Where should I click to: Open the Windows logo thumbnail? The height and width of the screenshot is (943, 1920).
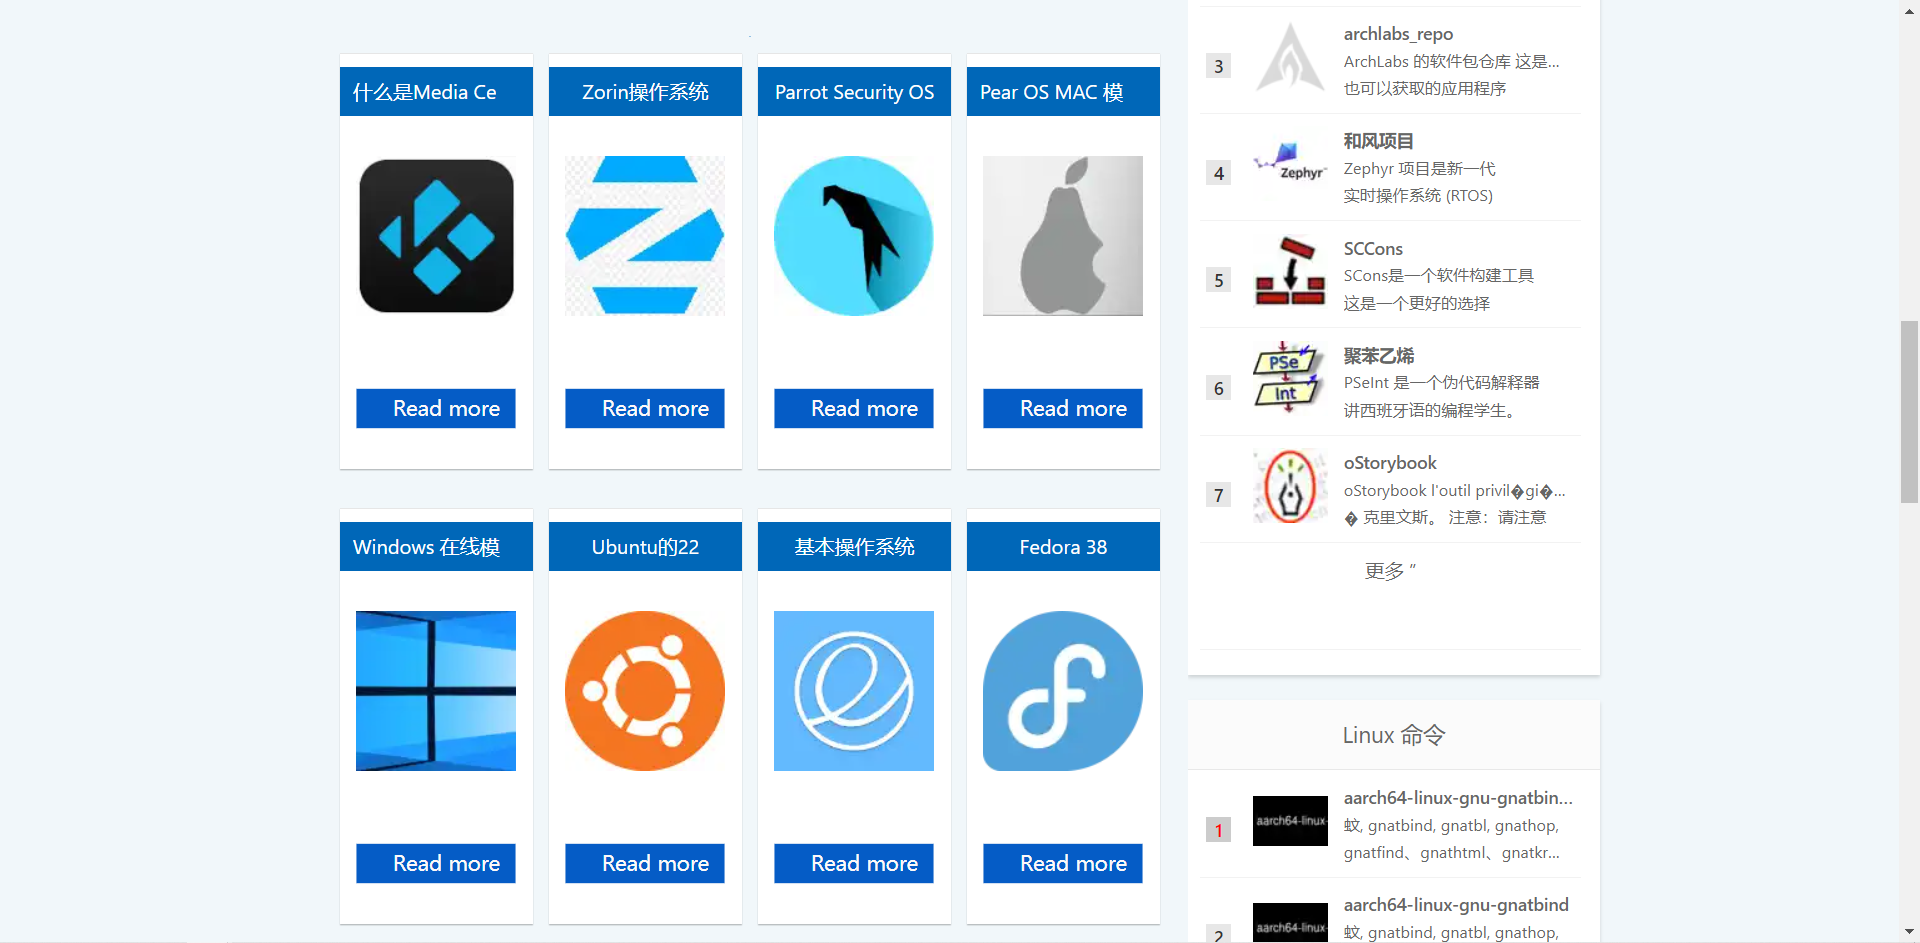436,691
